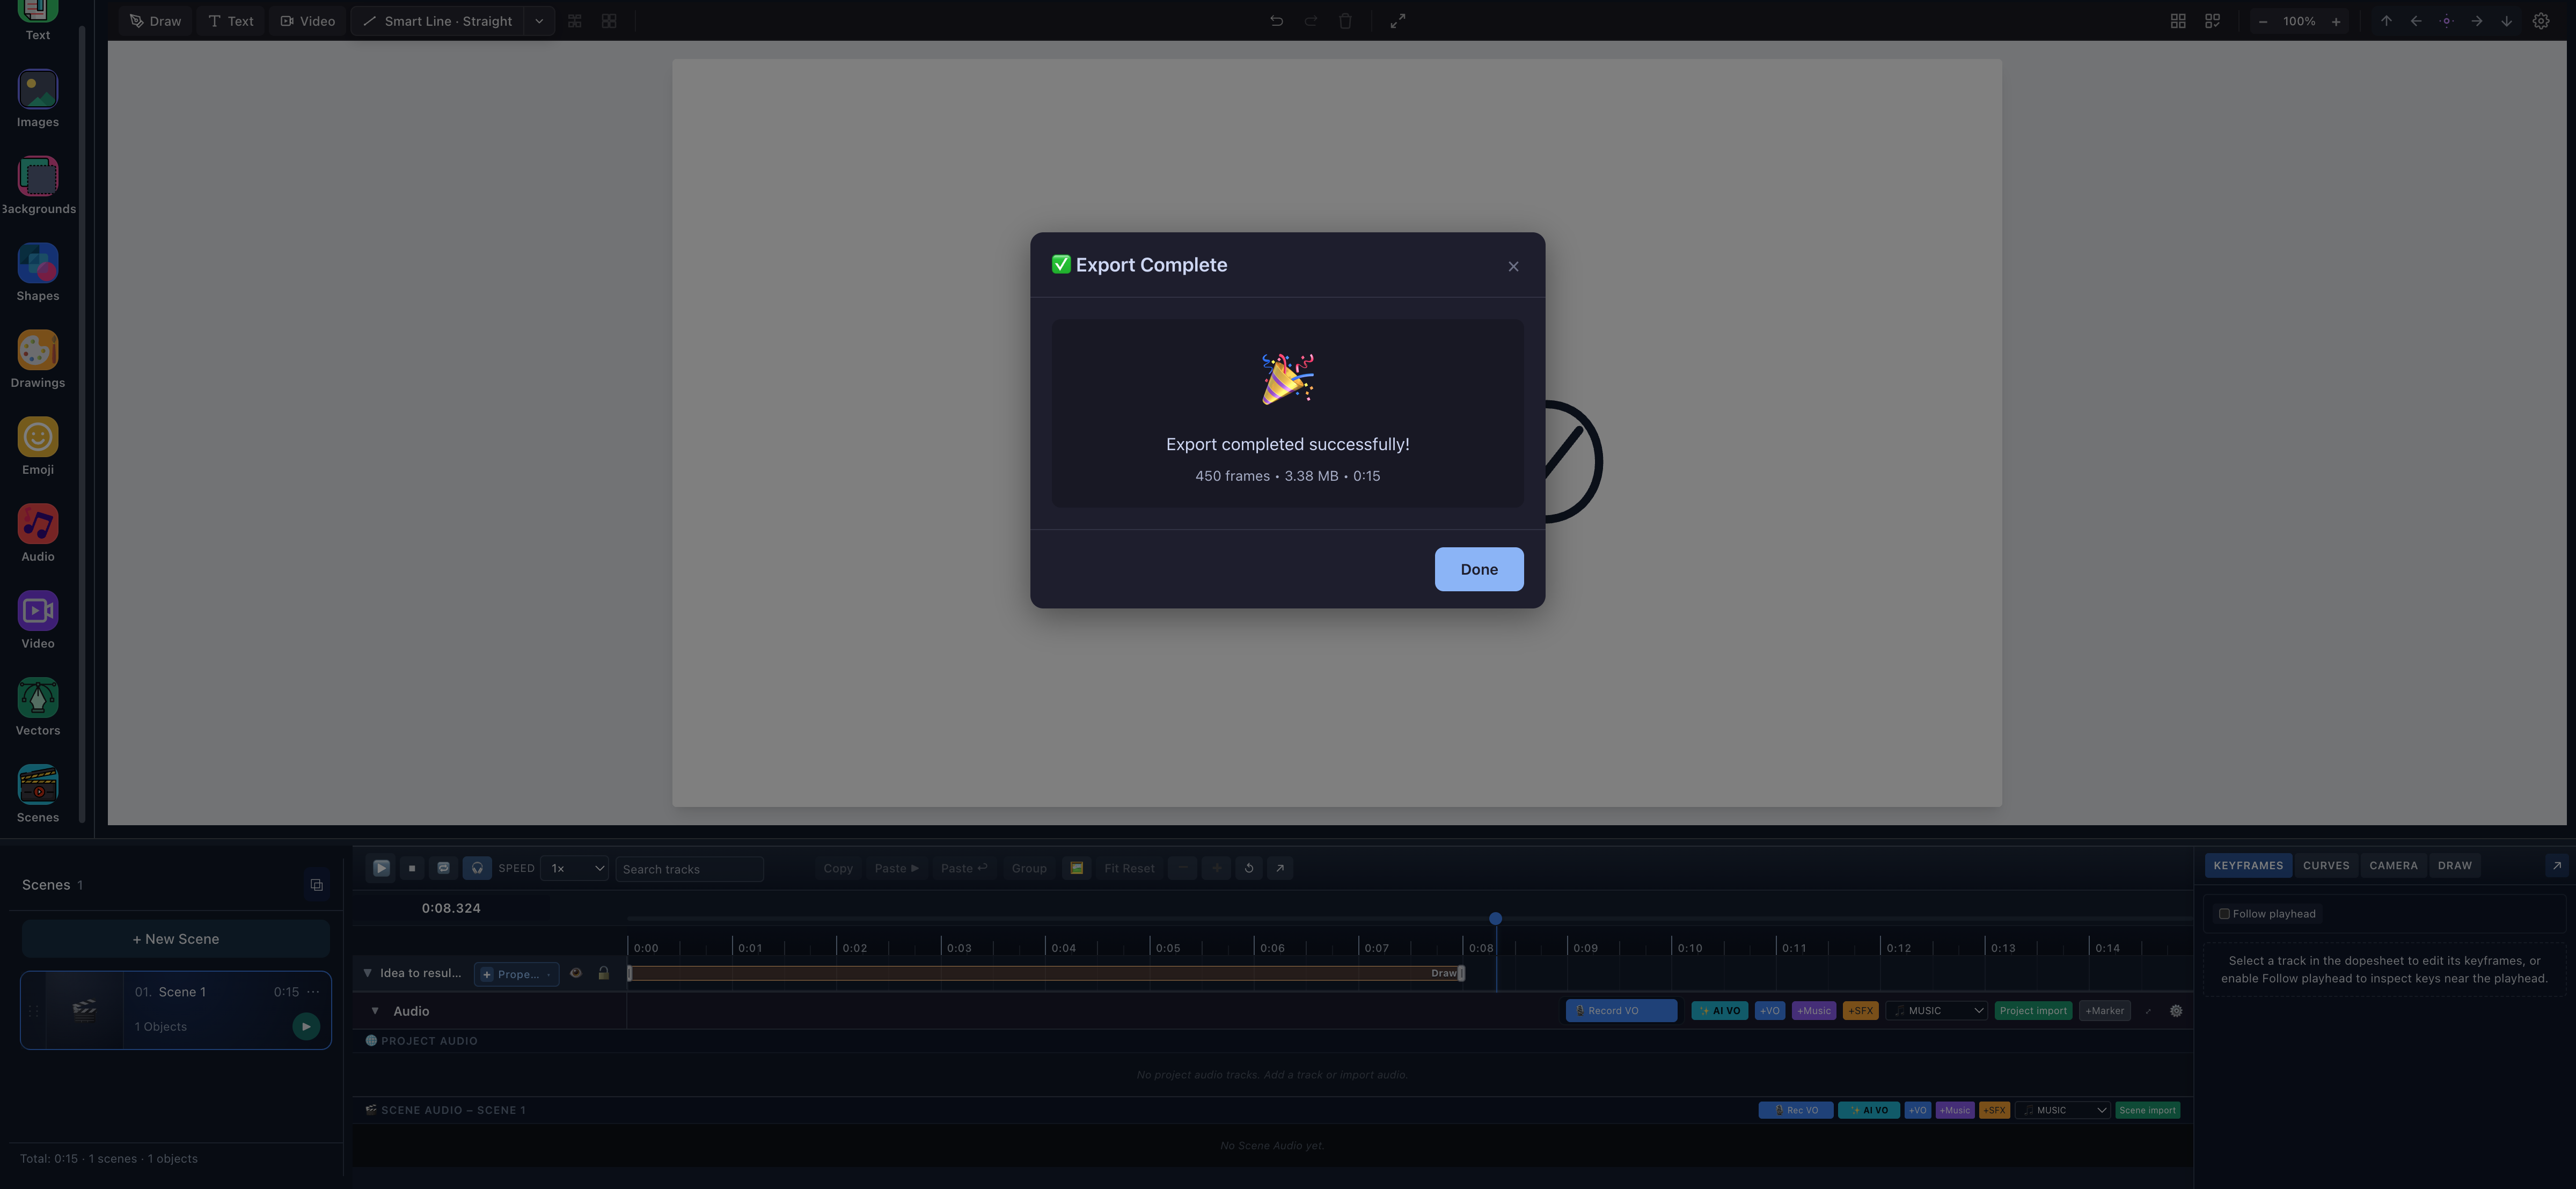2576x1189 pixels.
Task: Click the fullscreen expand icon in top toolbar
Action: [x=1398, y=21]
